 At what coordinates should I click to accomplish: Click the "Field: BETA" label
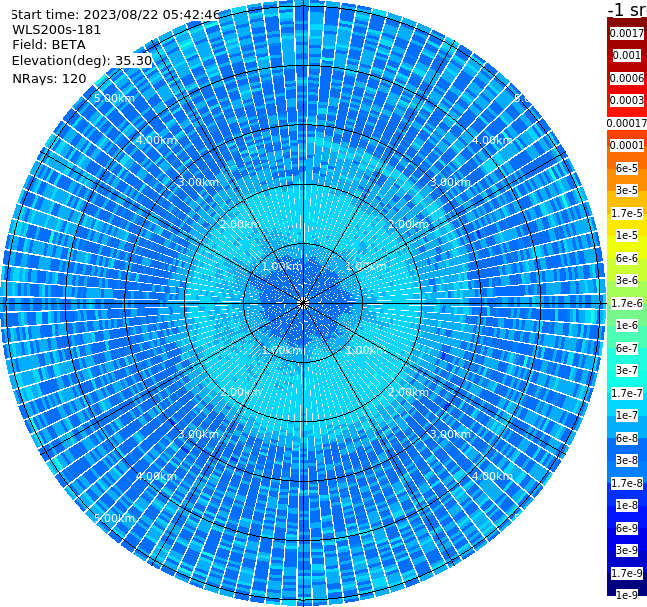click(49, 45)
